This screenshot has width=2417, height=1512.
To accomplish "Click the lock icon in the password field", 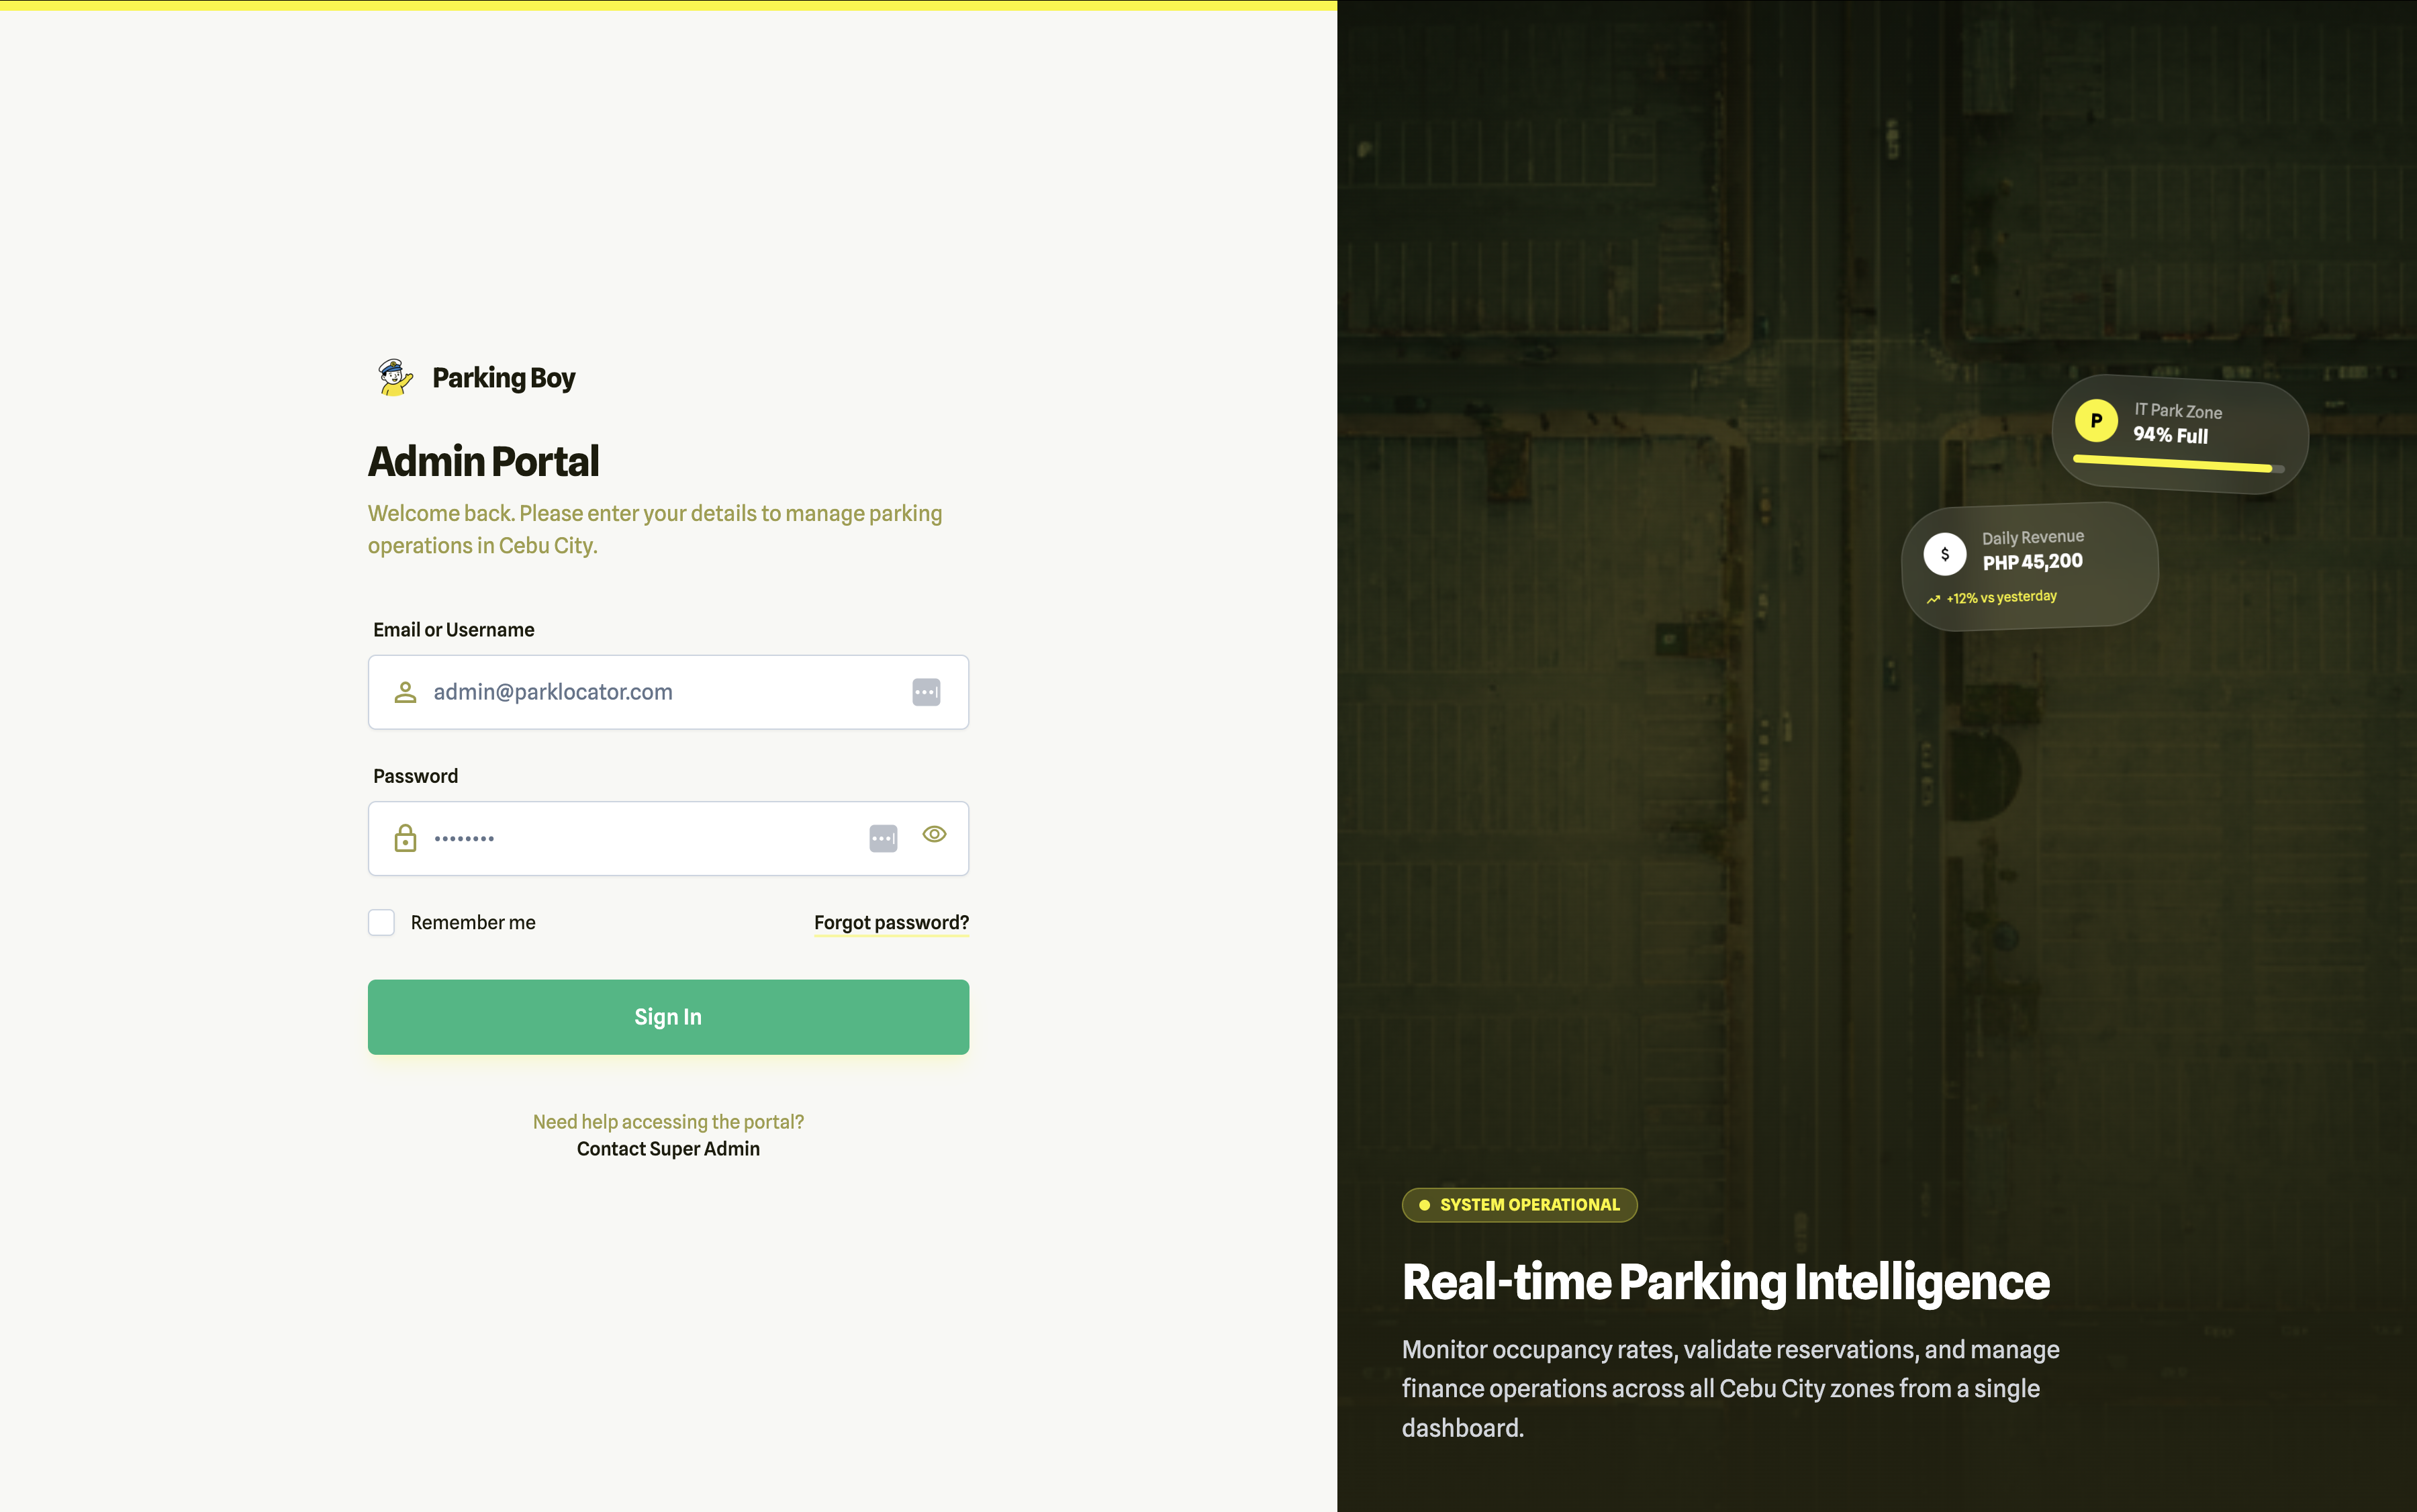I will 405,838.
